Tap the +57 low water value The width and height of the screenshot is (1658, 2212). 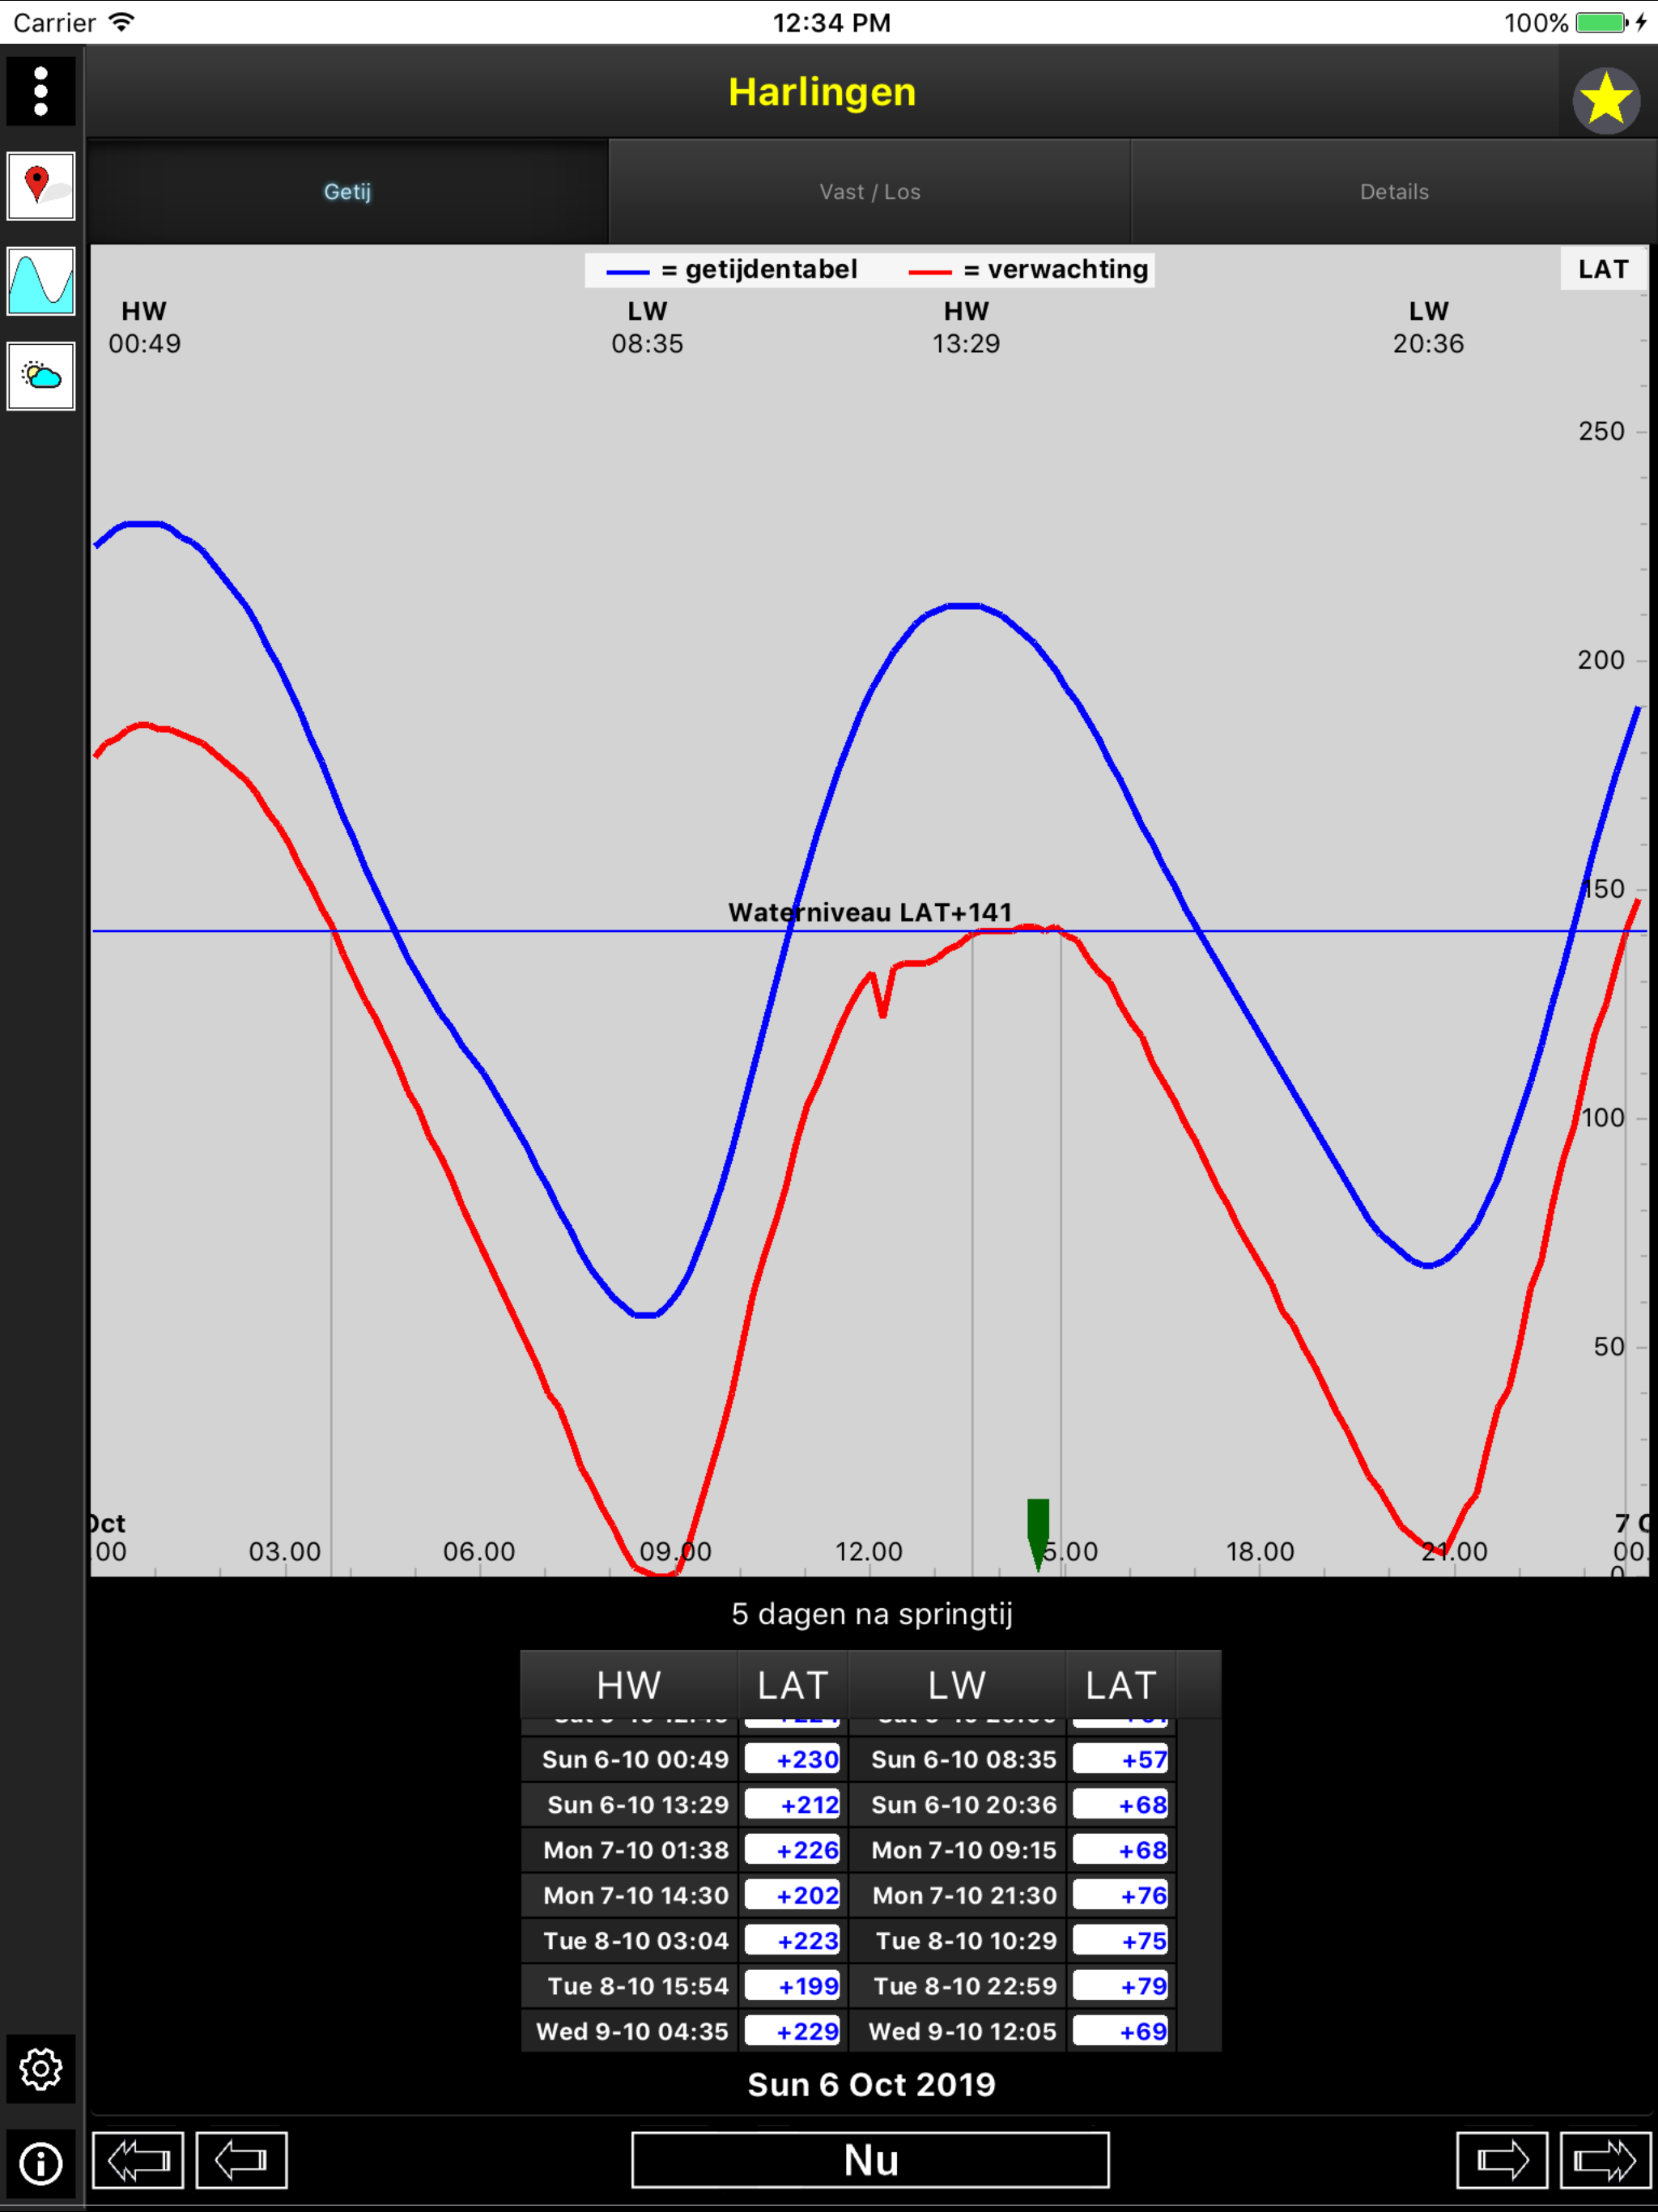pyautogui.click(x=1121, y=1759)
